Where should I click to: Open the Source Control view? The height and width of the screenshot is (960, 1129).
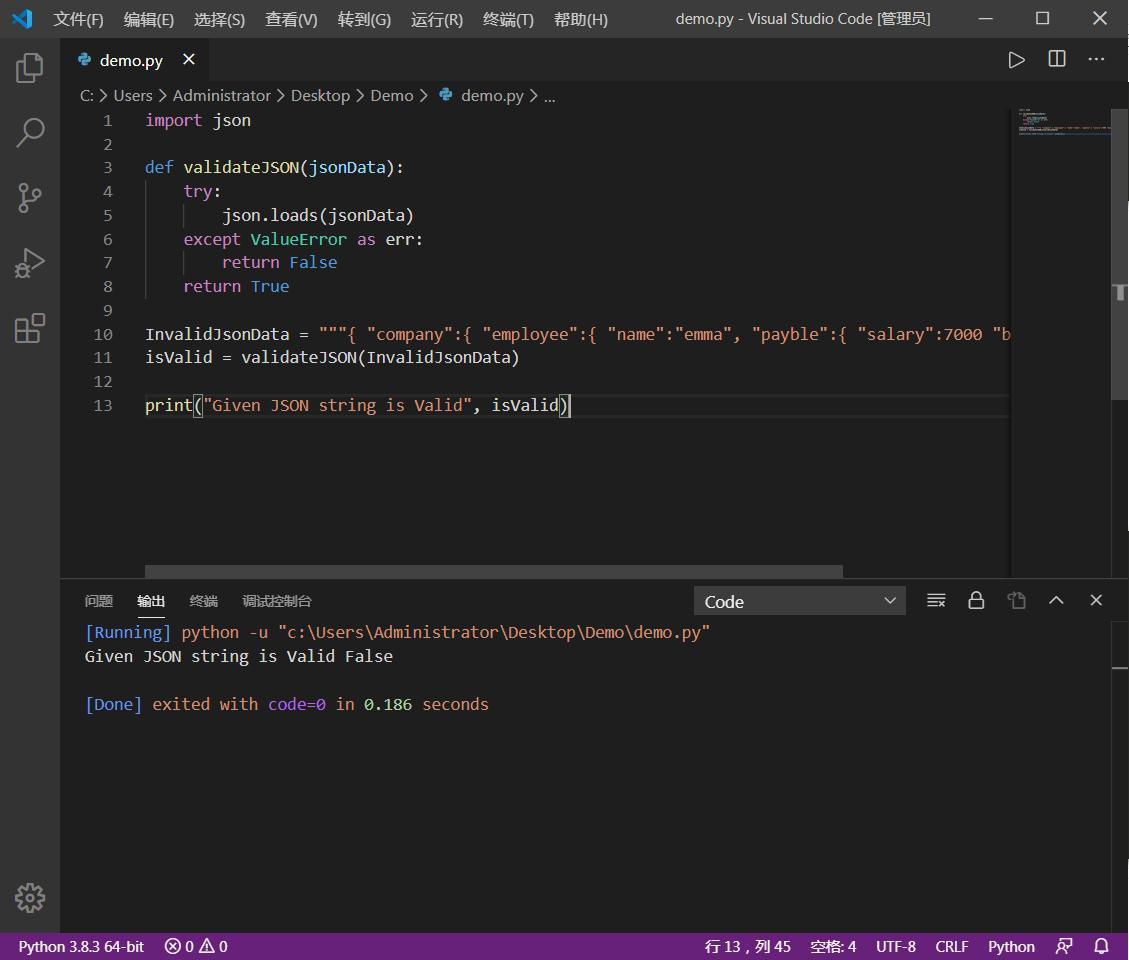click(x=29, y=198)
